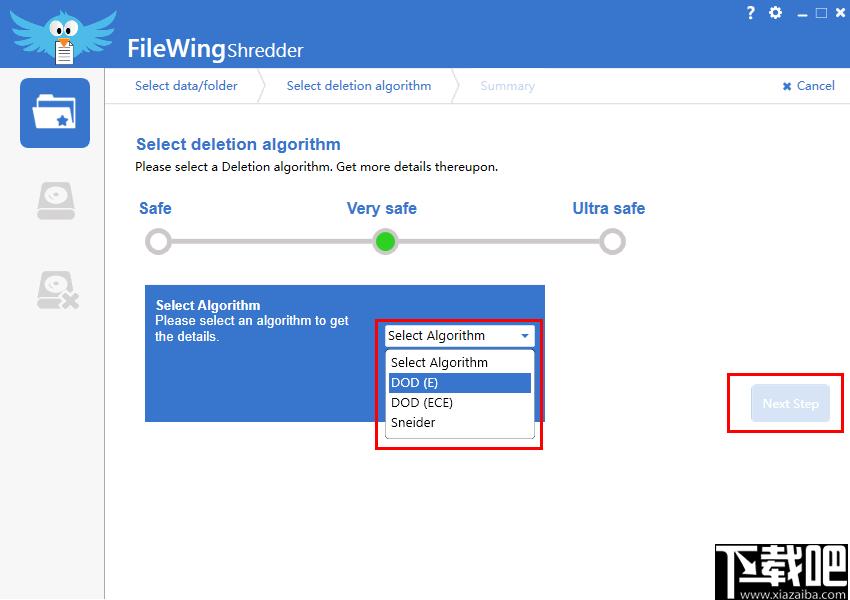
Task: Open the drive wipe sidebar icon with X
Action: coord(57,290)
